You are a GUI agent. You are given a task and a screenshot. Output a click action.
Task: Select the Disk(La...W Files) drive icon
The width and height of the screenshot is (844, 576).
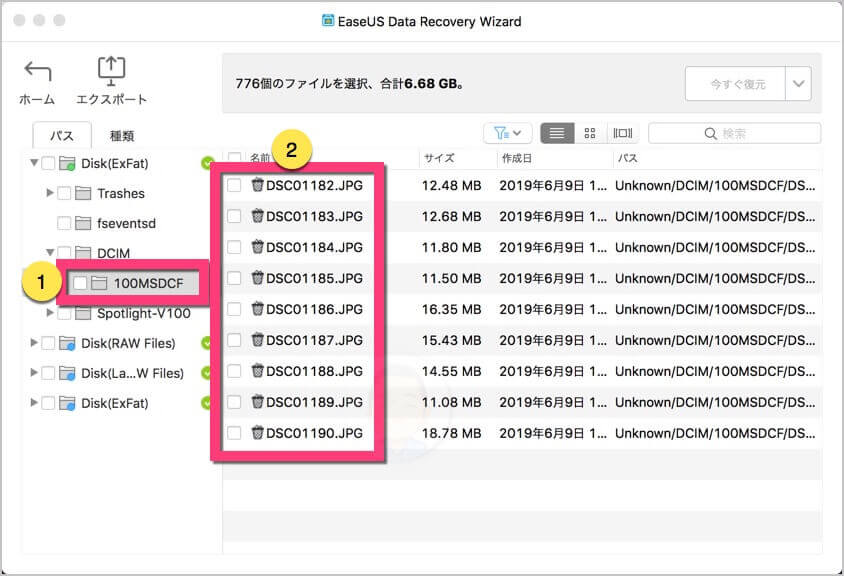coord(67,373)
